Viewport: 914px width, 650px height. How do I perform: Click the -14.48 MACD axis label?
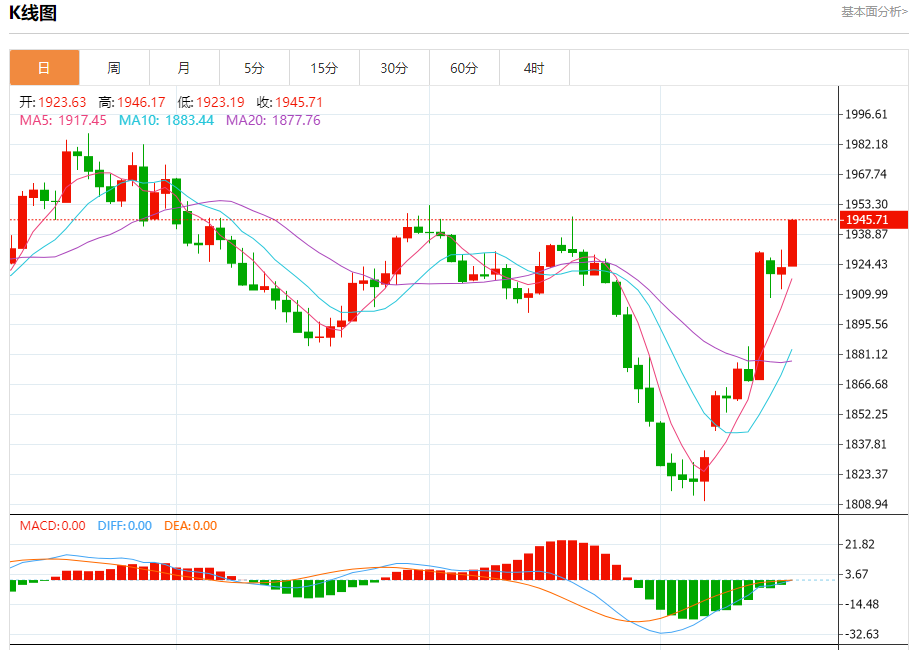coord(862,604)
